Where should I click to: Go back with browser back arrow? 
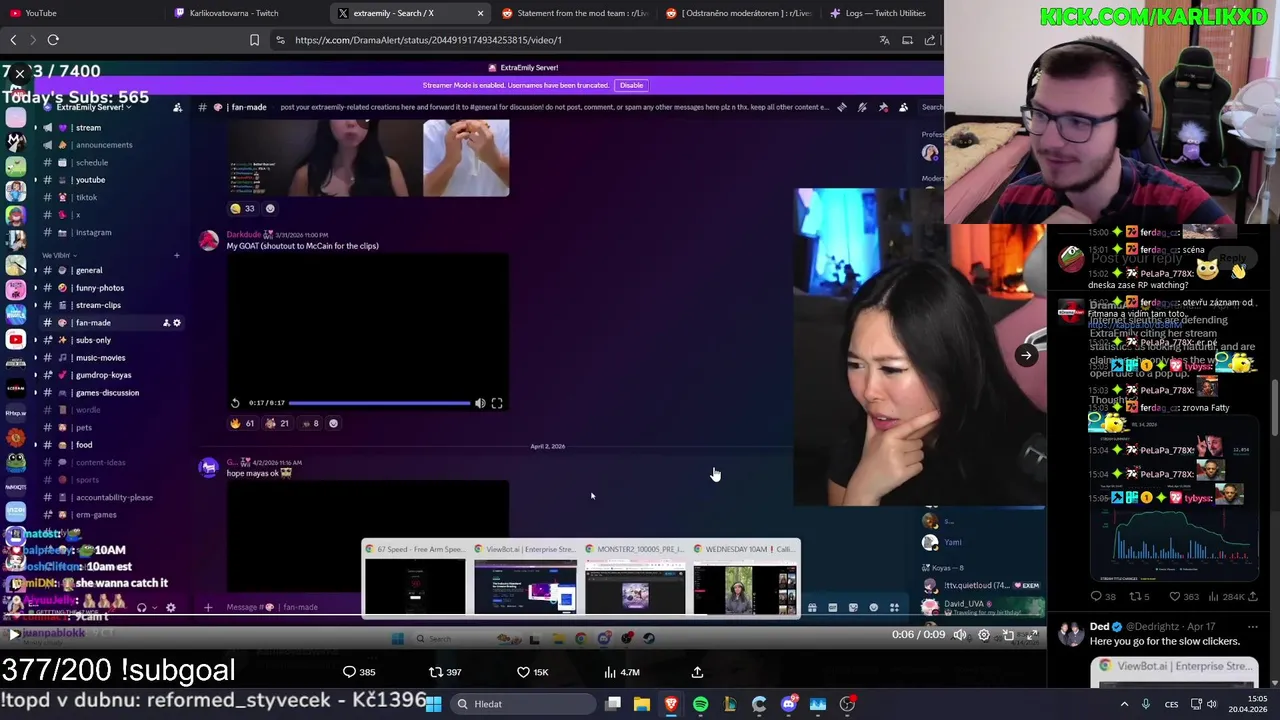[13, 40]
